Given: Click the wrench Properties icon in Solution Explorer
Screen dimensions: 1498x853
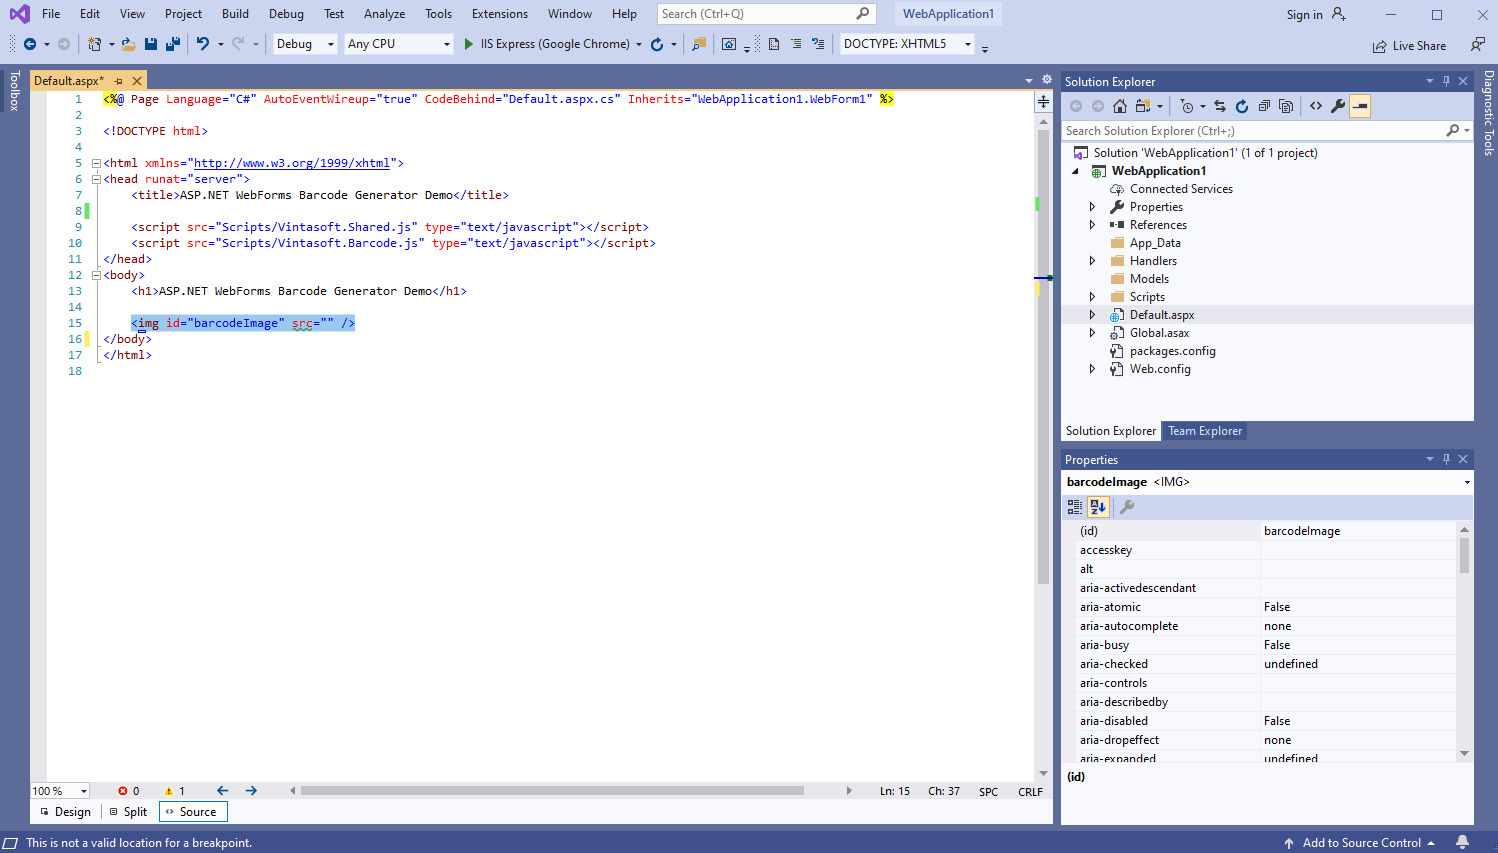Looking at the screenshot, I should 1338,106.
